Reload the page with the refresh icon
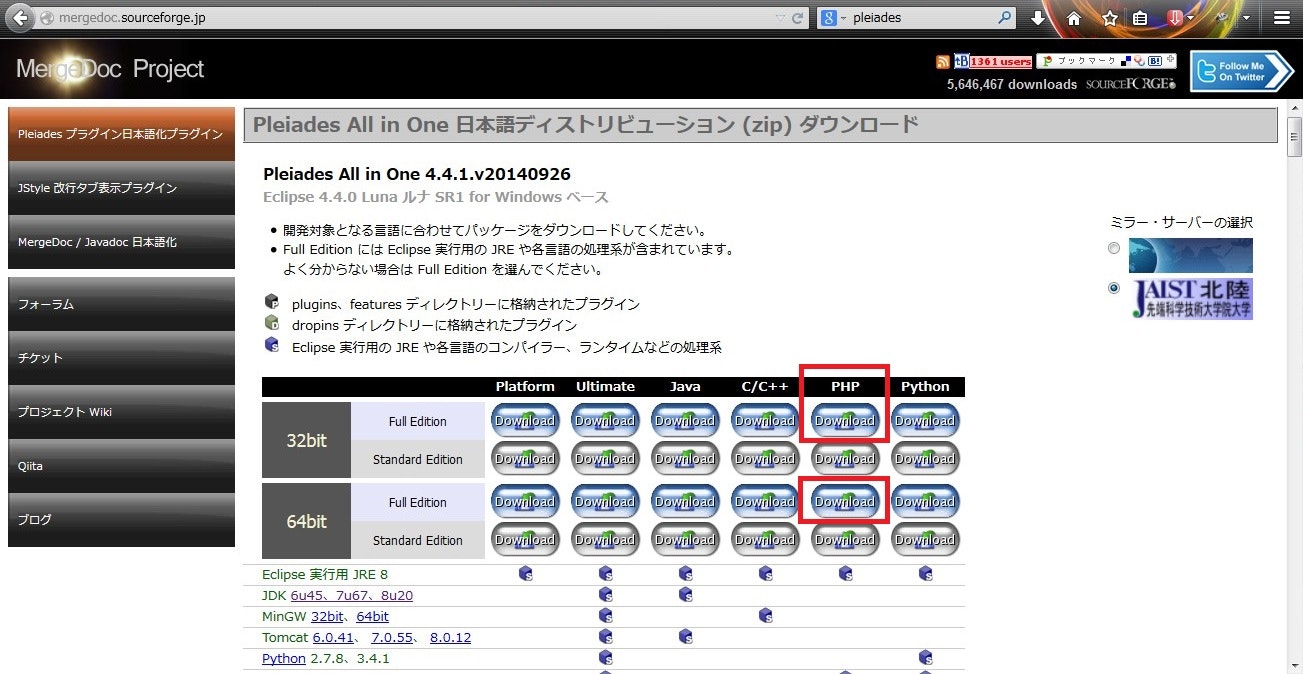 pos(797,18)
